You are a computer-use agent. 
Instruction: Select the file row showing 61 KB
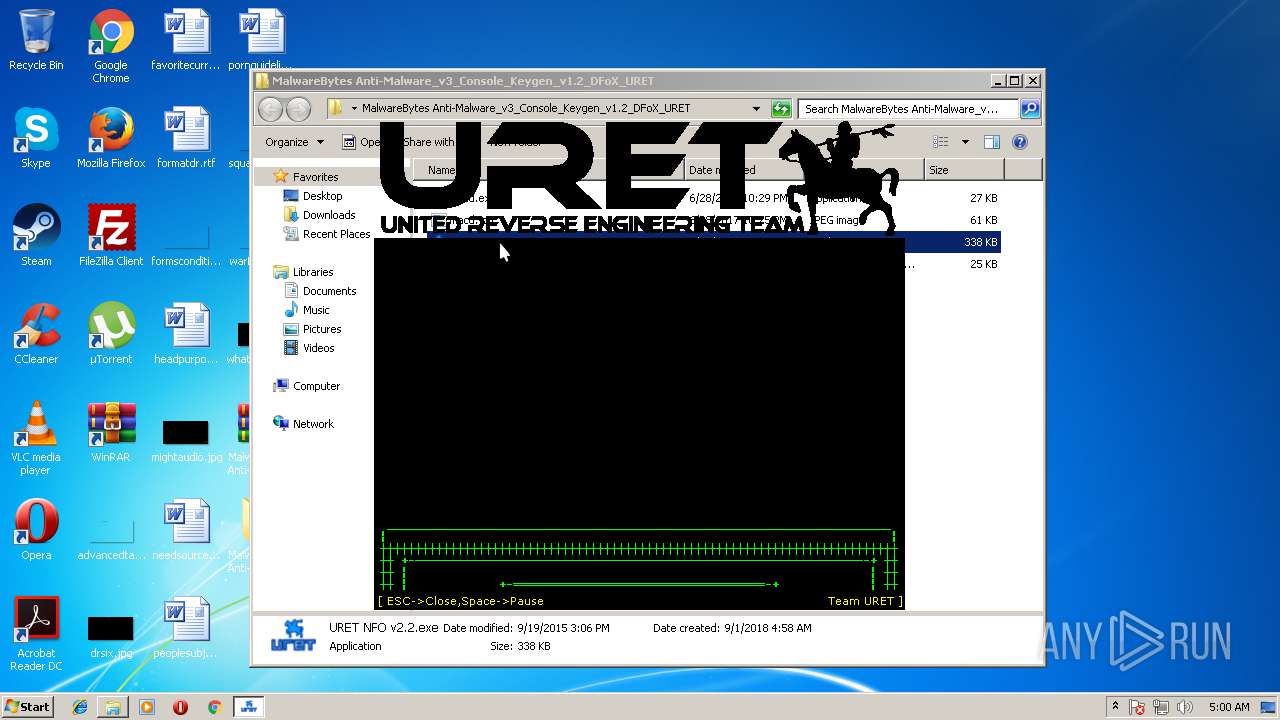pyautogui.click(x=714, y=220)
